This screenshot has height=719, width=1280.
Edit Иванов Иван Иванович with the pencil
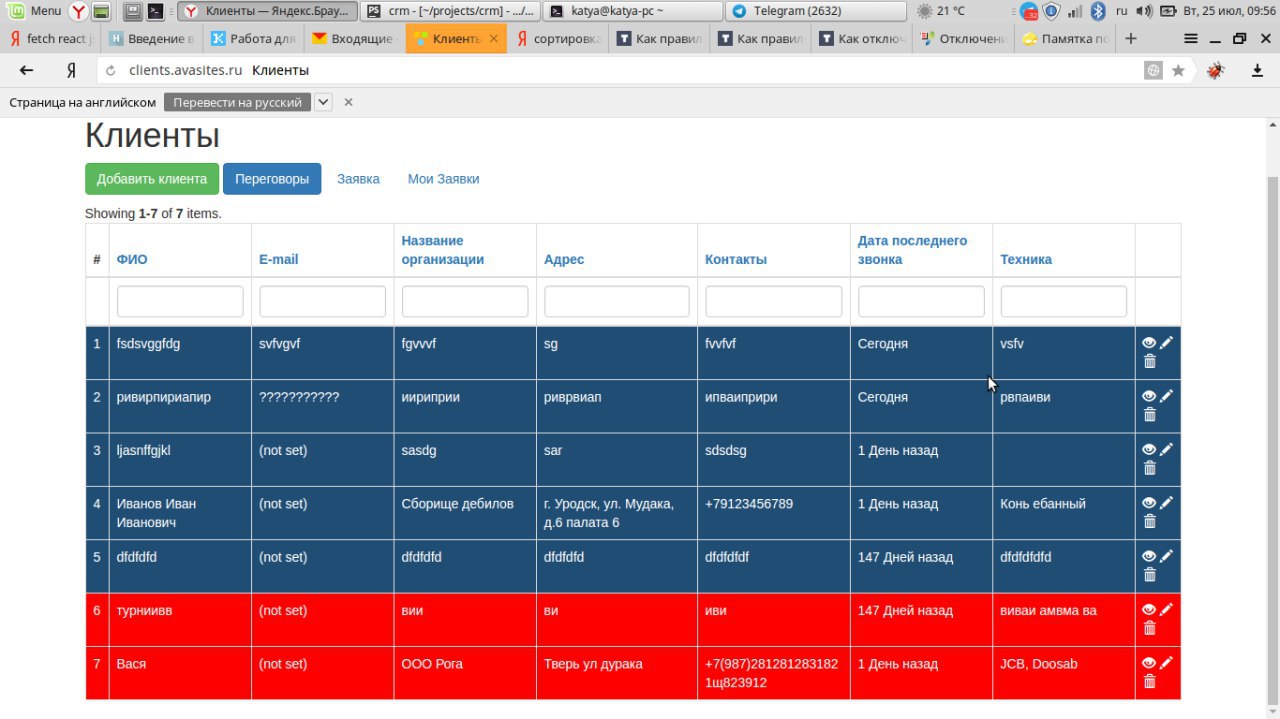click(1166, 502)
